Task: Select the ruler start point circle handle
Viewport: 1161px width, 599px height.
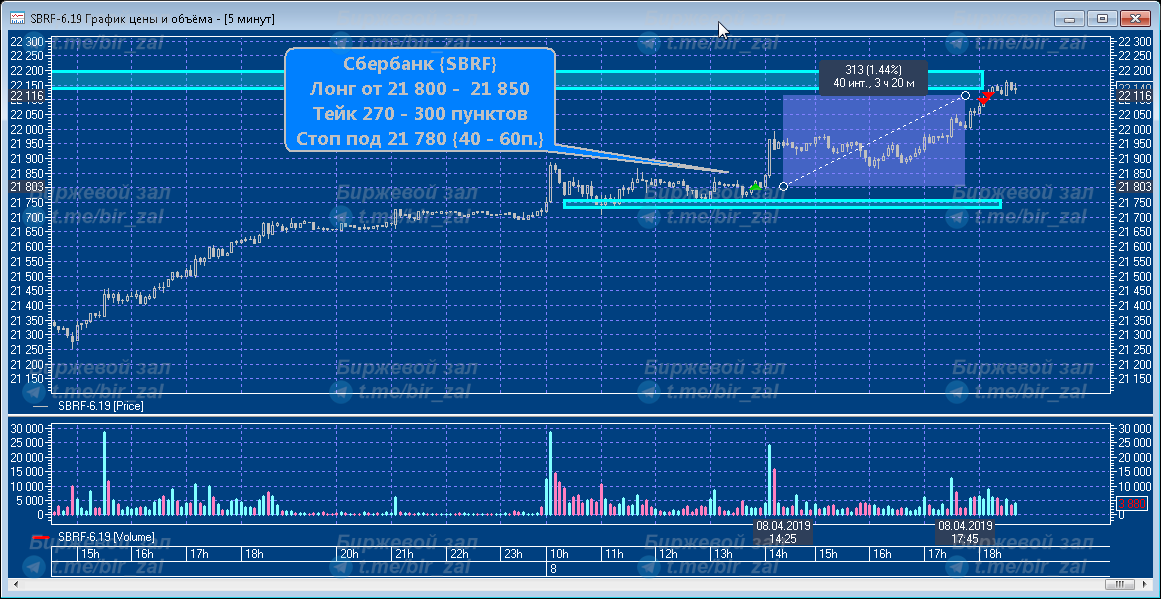Action: (x=783, y=186)
